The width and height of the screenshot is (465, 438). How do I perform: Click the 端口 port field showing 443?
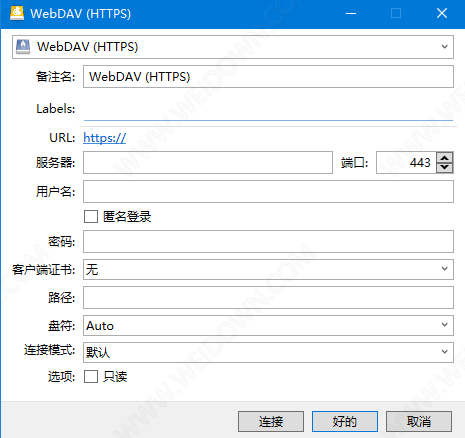[406, 163]
